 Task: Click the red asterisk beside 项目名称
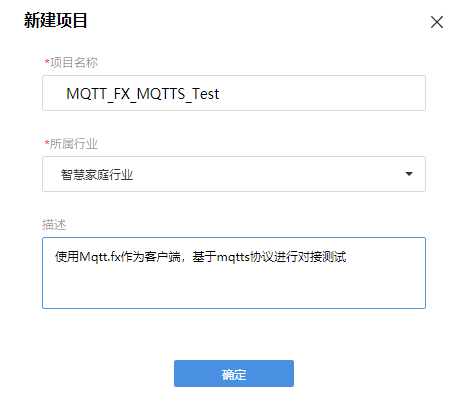coord(47,61)
